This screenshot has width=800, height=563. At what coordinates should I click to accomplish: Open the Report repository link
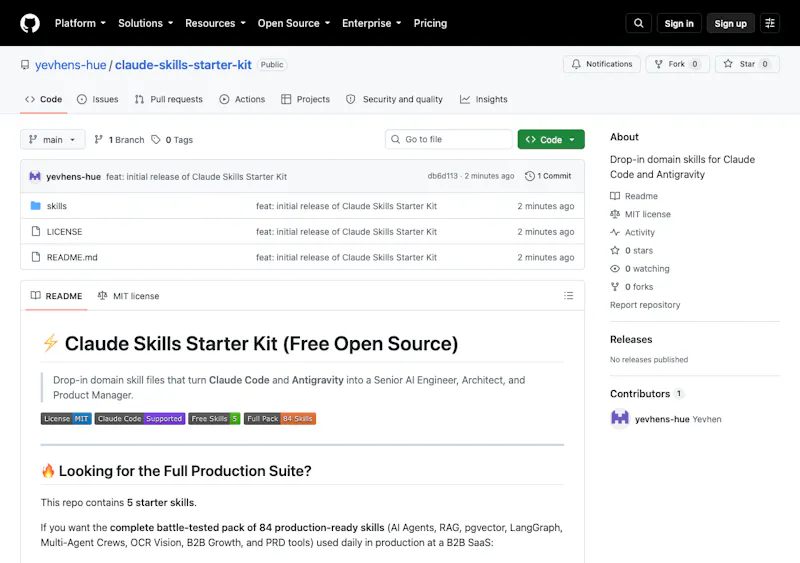pos(645,305)
